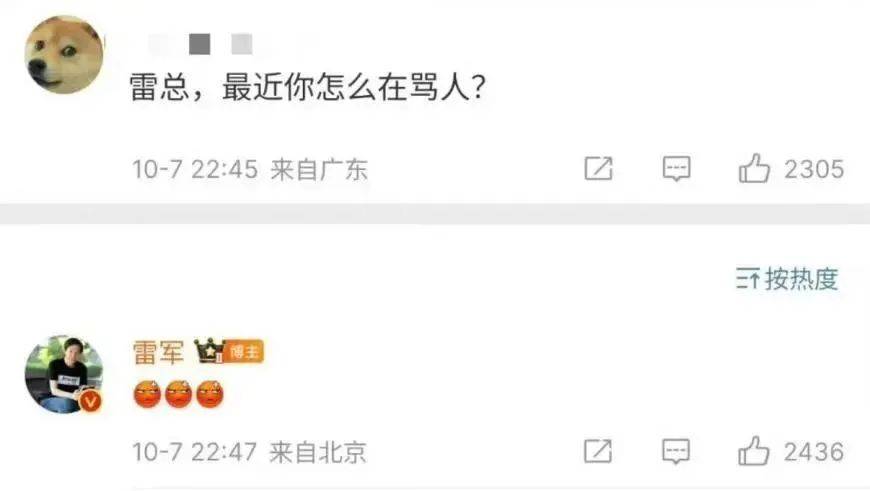
Task: Open the doge avatar commenter's profile
Action: (x=64, y=54)
